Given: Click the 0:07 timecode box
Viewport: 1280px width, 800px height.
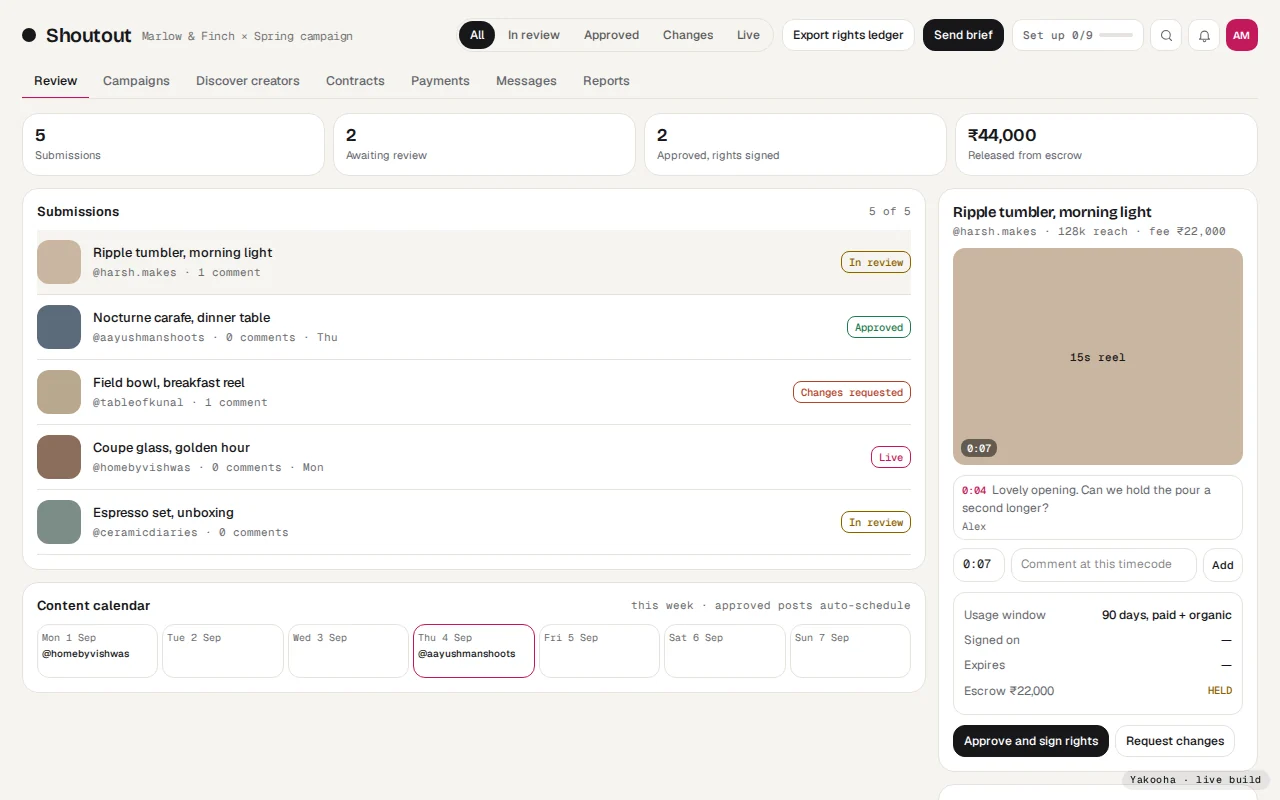Looking at the screenshot, I should (x=979, y=565).
